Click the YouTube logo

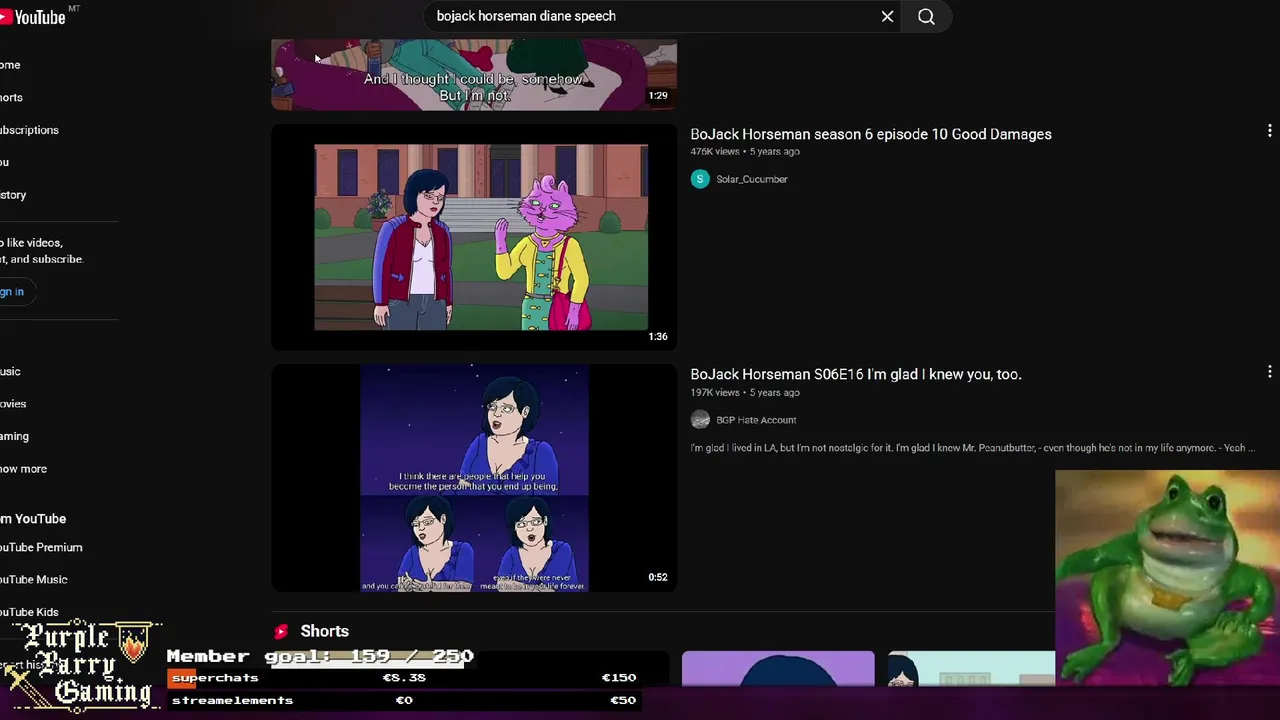[32, 17]
